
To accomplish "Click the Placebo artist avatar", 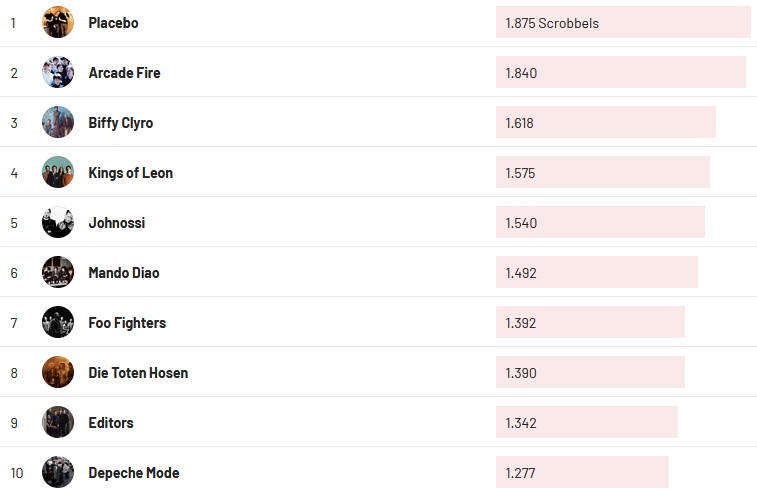I will pyautogui.click(x=58, y=22).
